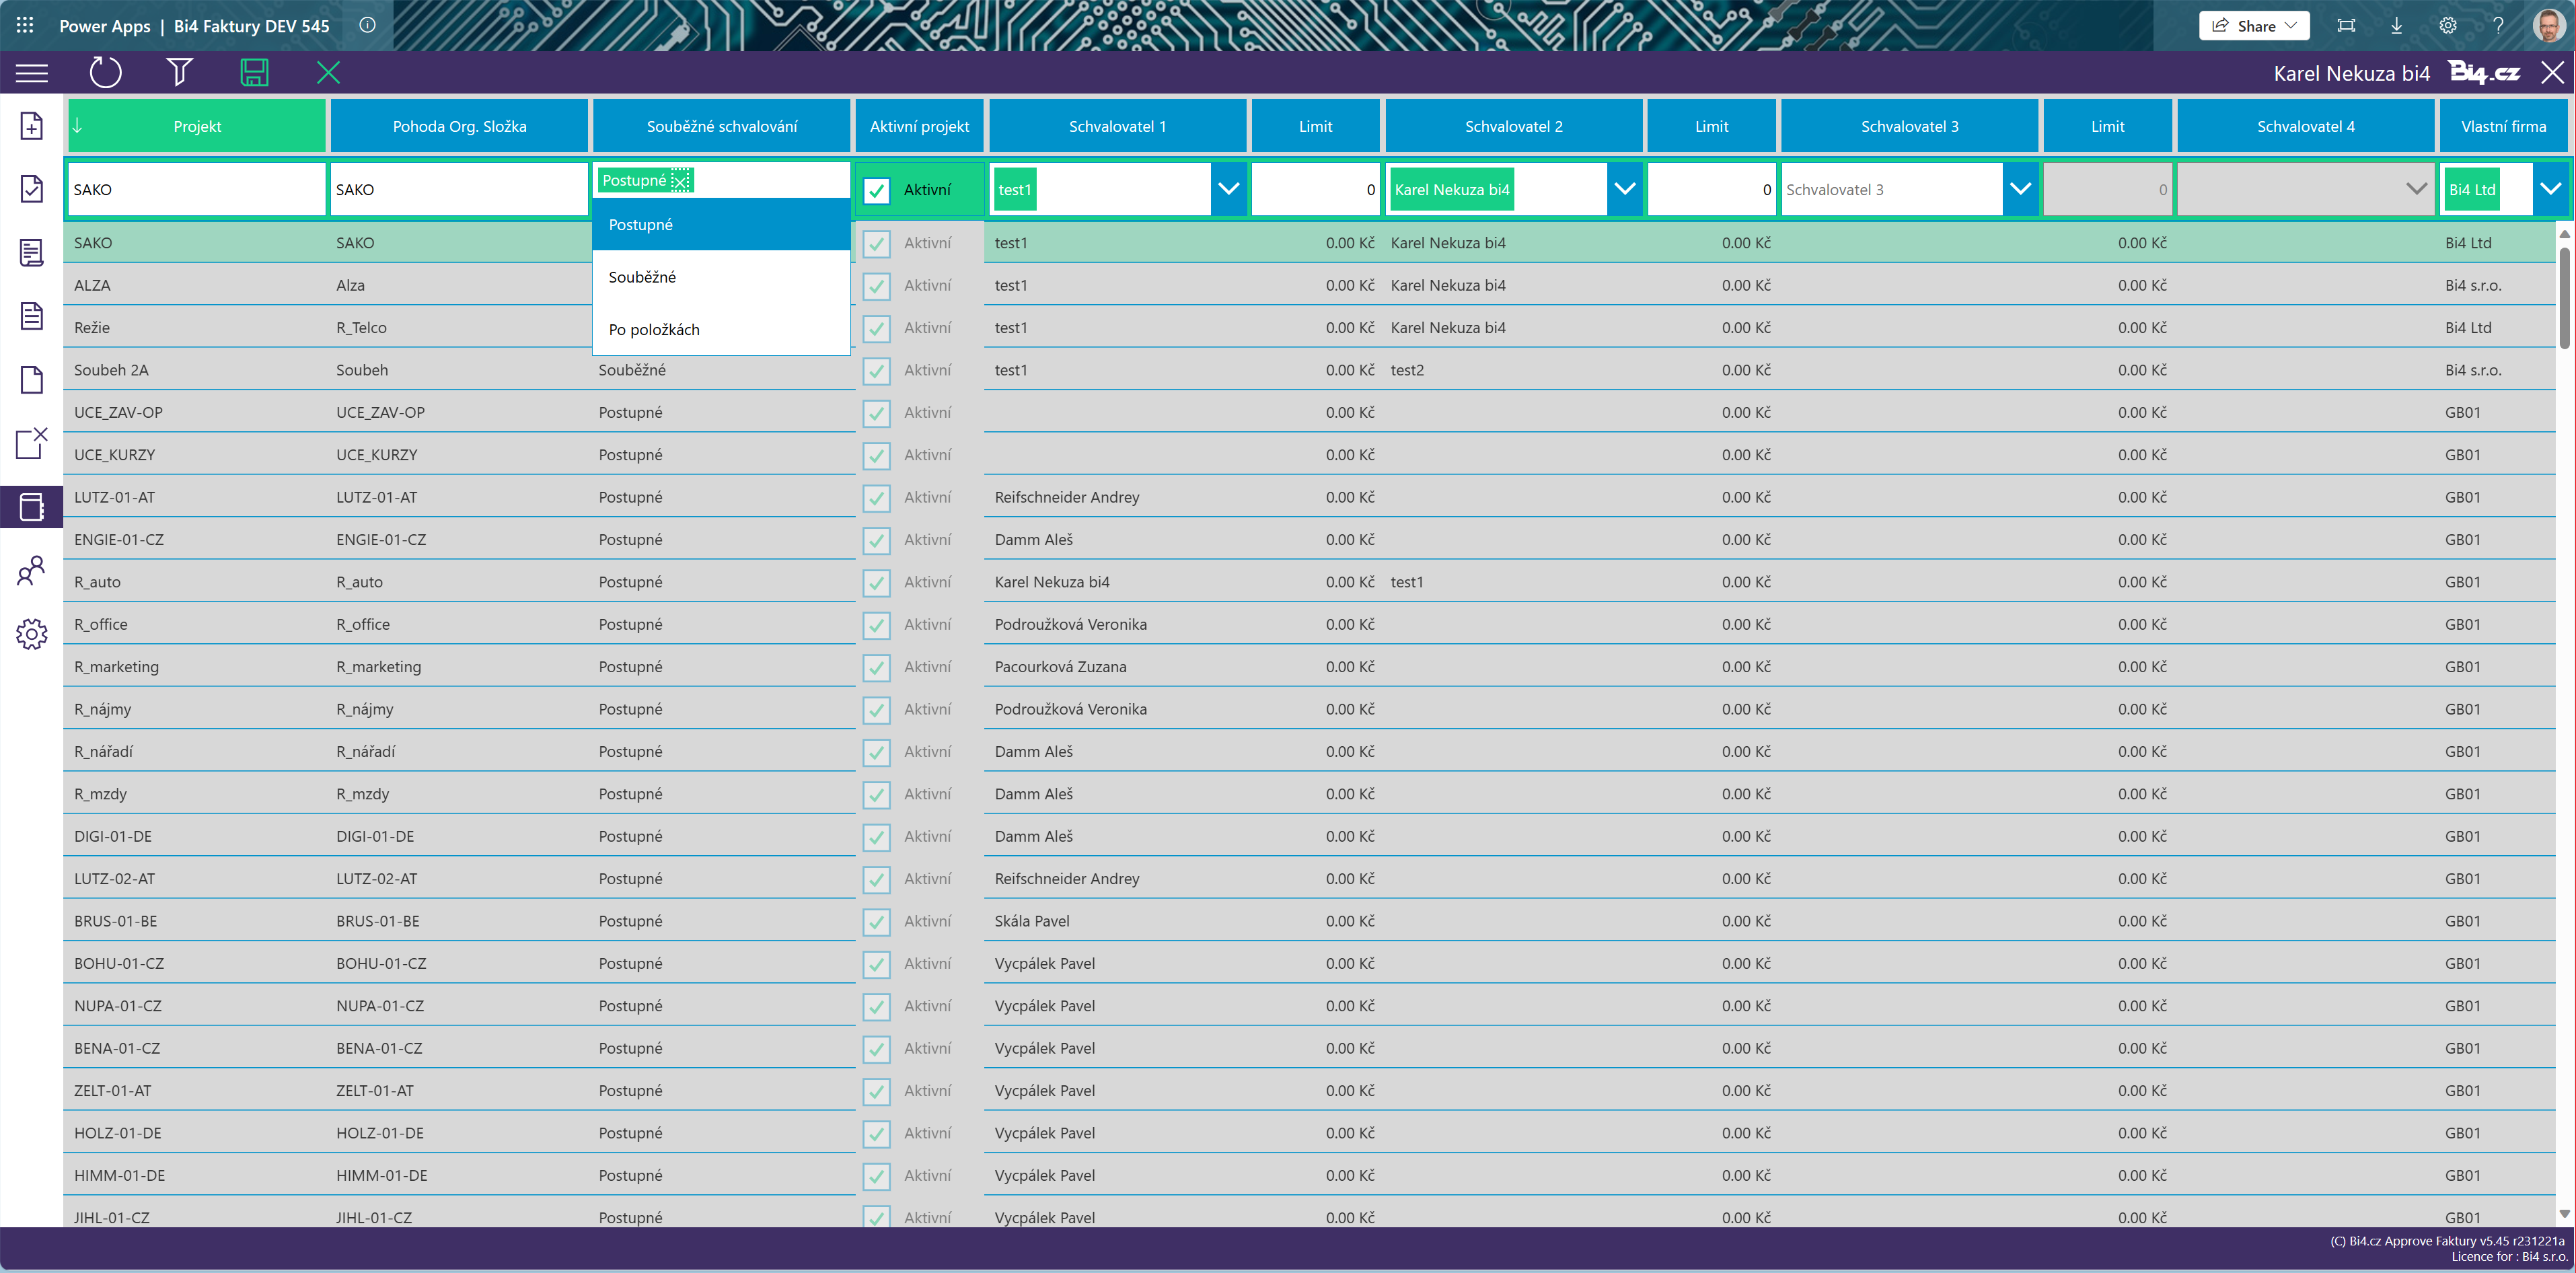The width and height of the screenshot is (2576, 1273).
Task: Expand the Schvalovatel 2 dropdown with Karel Nekuza bi4
Action: (x=1624, y=189)
